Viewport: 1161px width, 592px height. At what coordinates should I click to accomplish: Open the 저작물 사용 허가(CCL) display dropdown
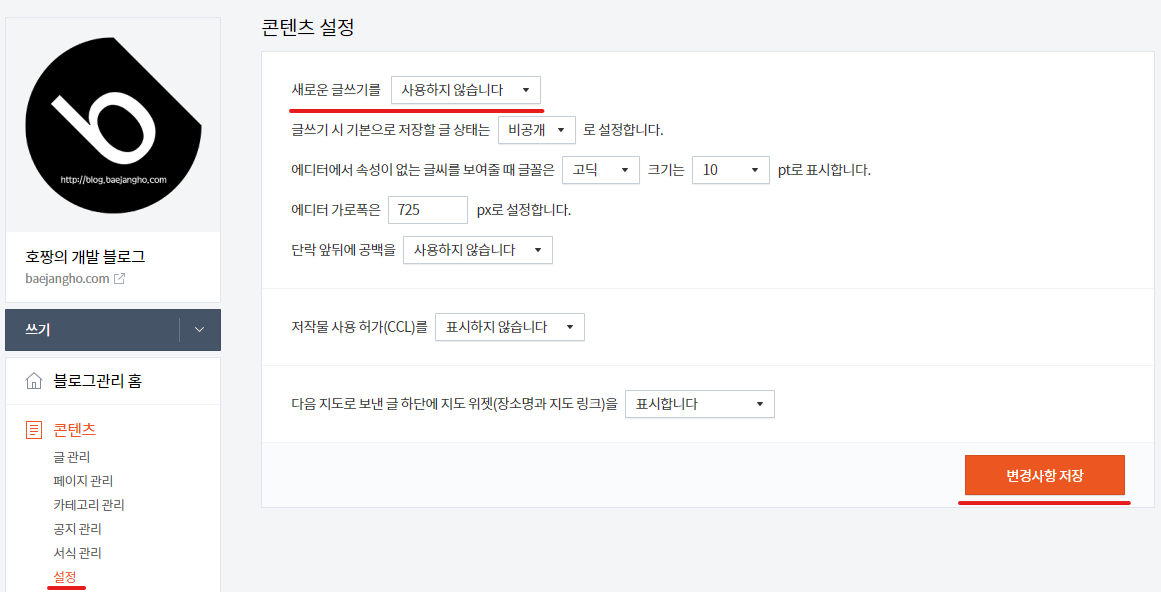pyautogui.click(x=510, y=327)
